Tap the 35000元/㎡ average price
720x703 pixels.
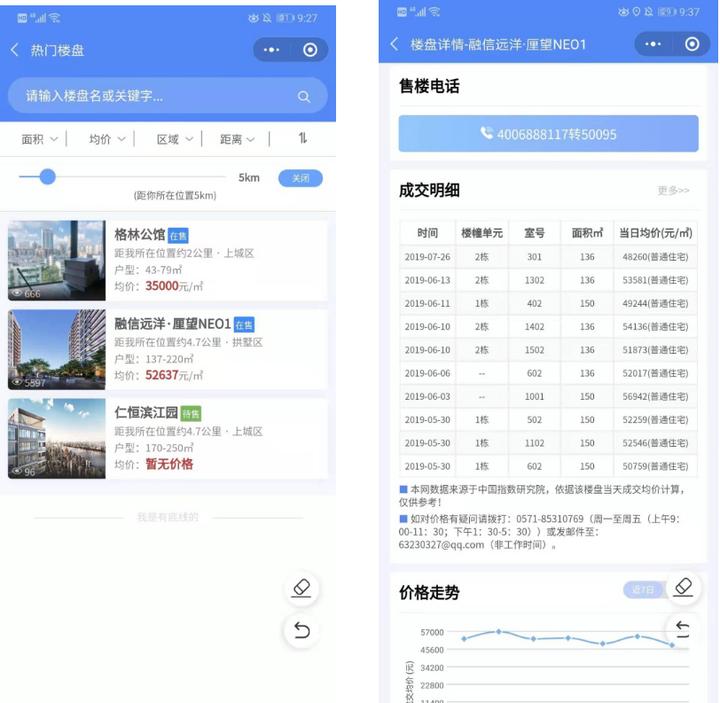174,286
